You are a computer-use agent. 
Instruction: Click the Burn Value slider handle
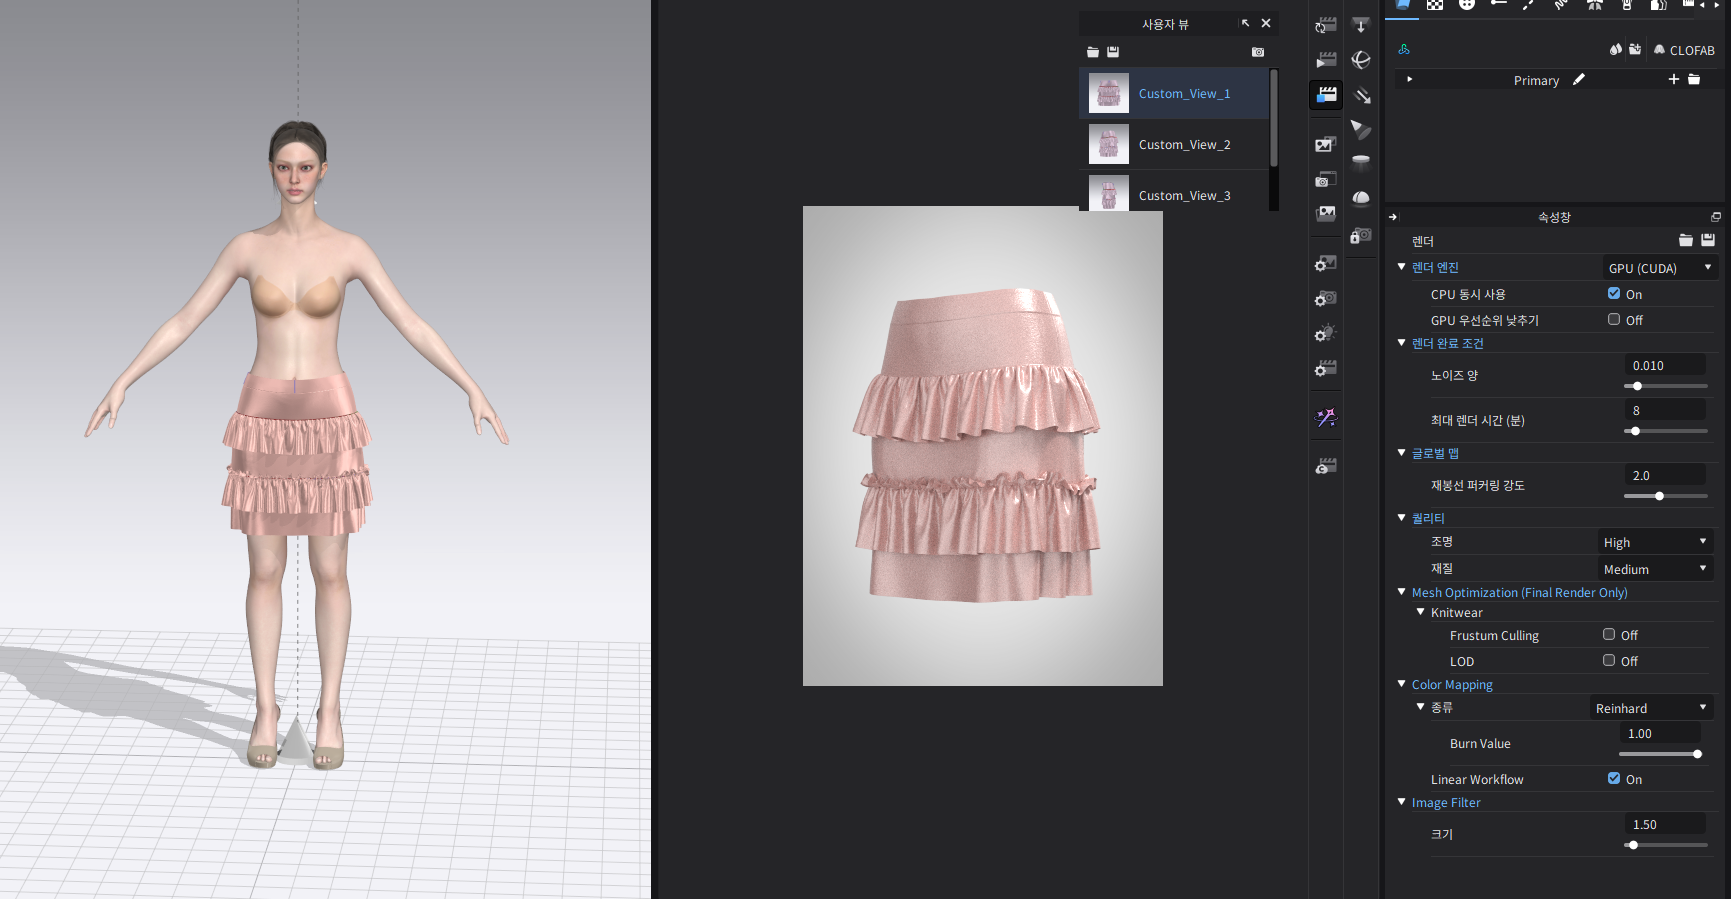pos(1697,754)
